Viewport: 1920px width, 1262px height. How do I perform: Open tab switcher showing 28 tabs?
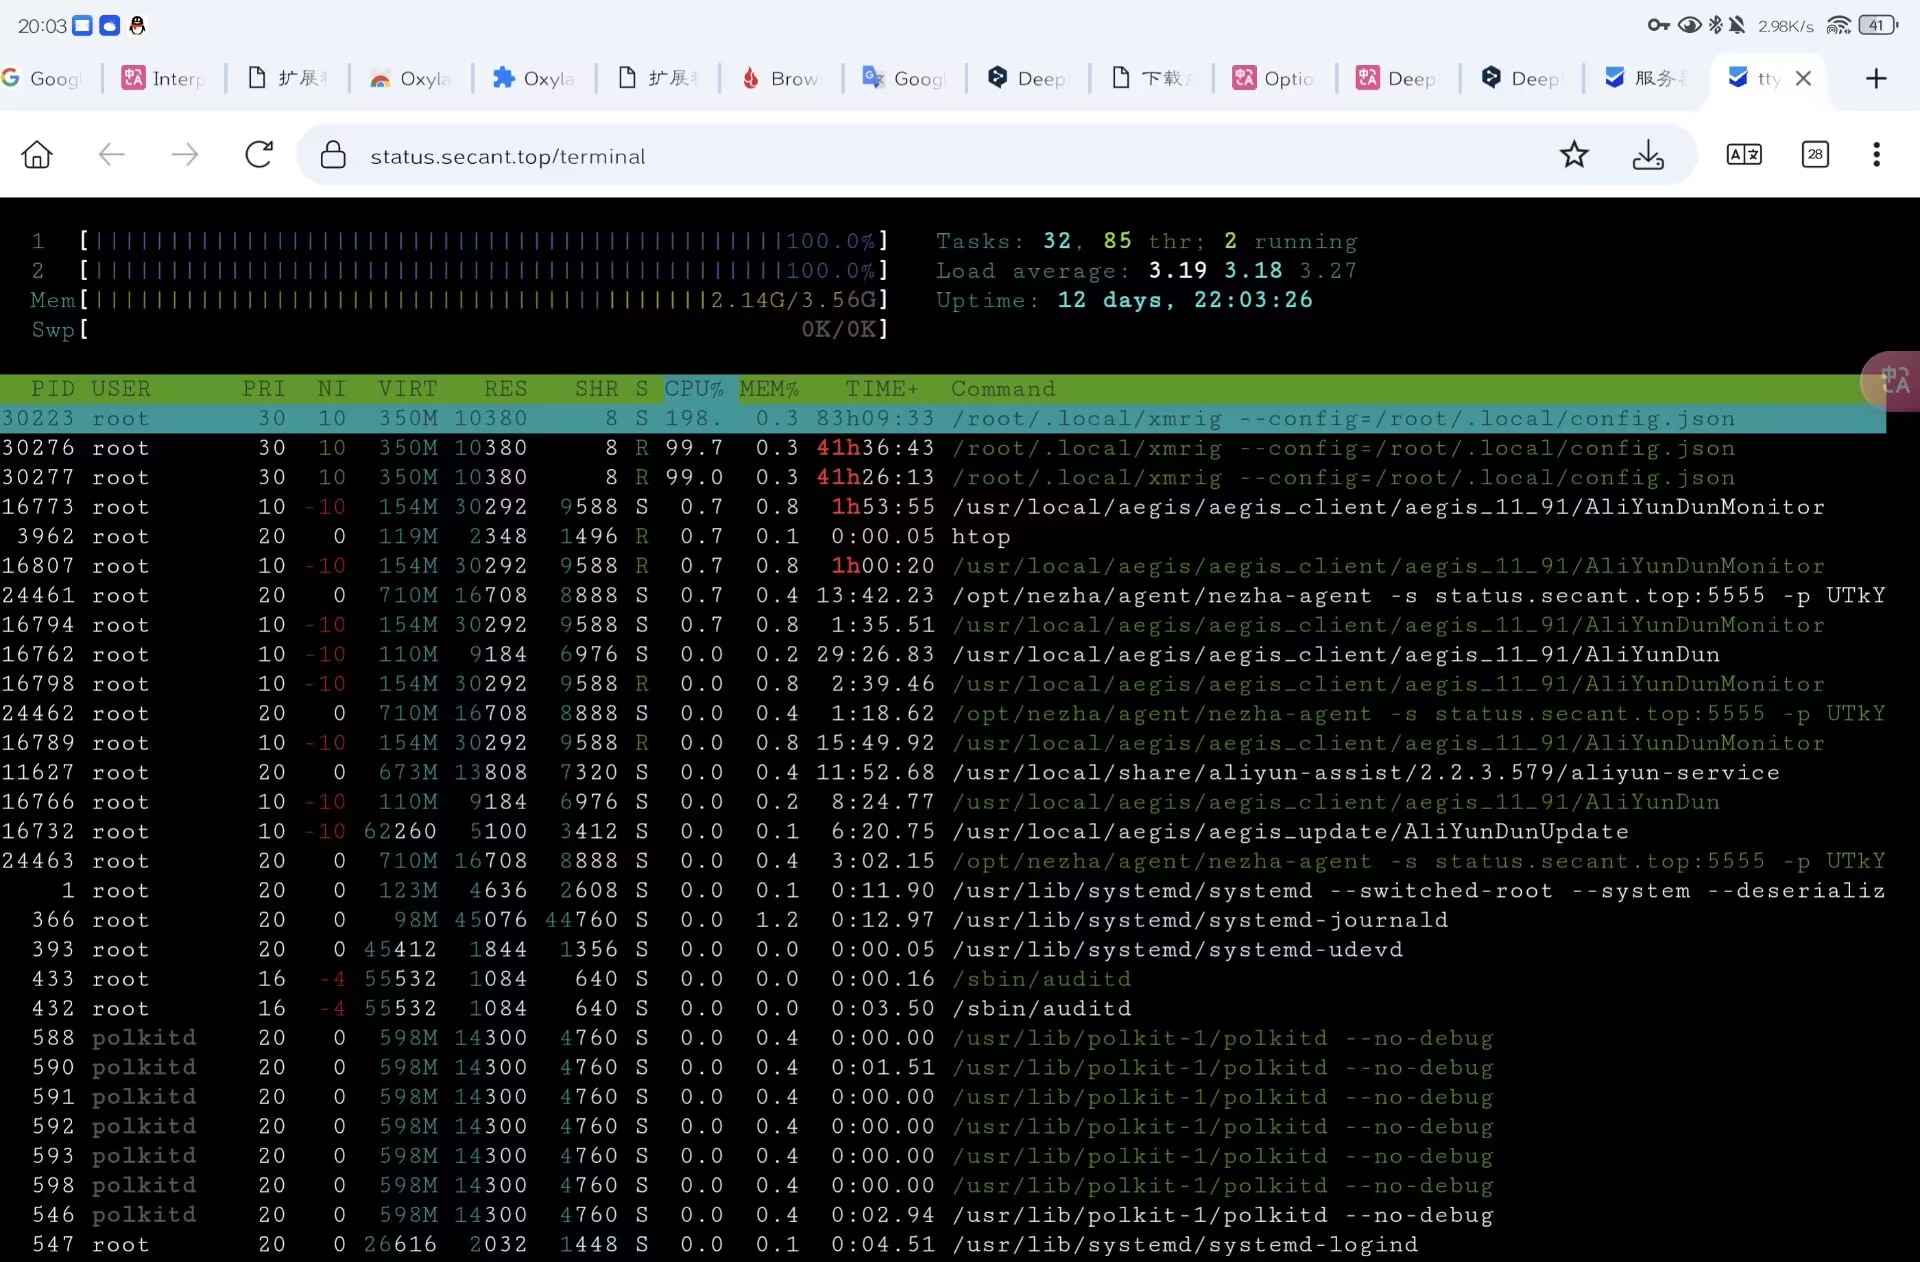tap(1815, 155)
